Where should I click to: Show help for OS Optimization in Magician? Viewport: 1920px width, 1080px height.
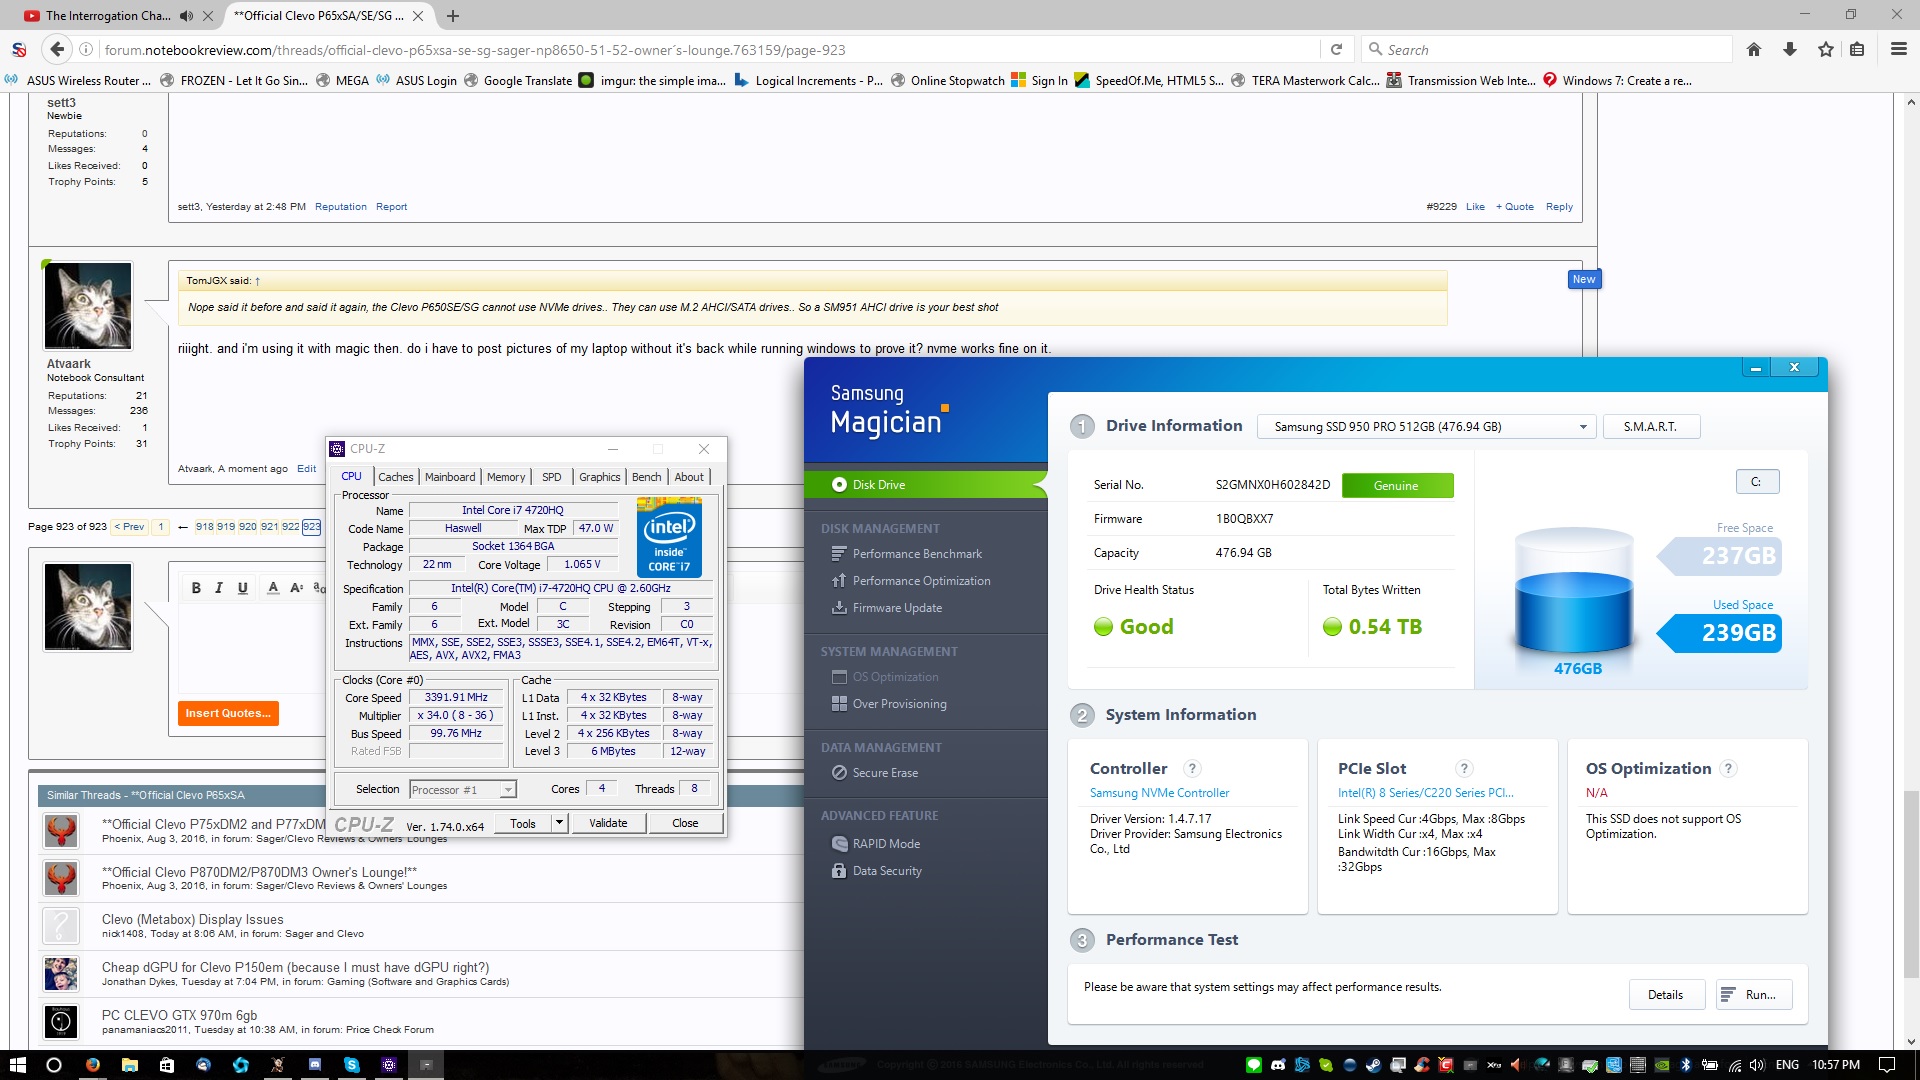tap(1729, 768)
